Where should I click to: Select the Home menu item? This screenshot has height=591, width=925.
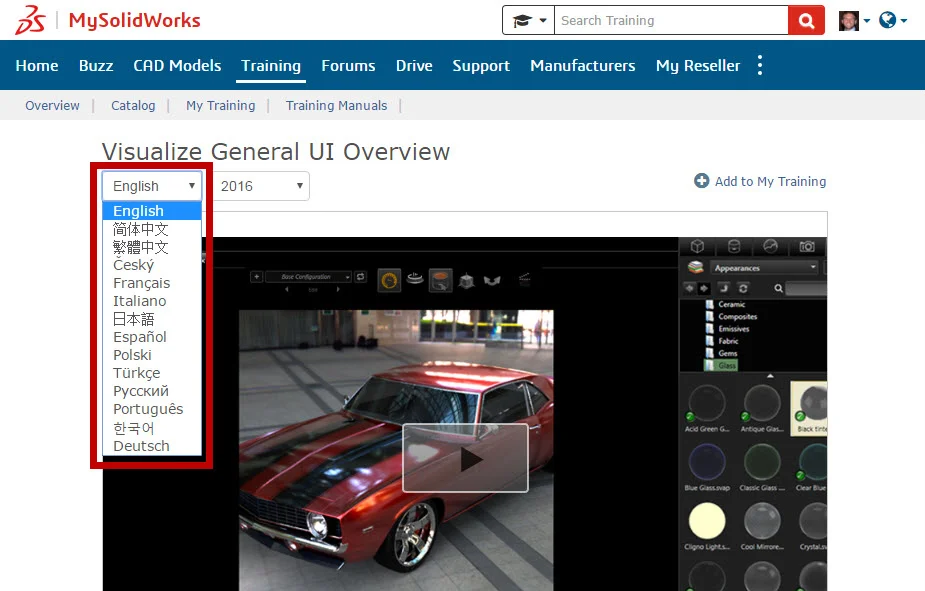coord(37,65)
